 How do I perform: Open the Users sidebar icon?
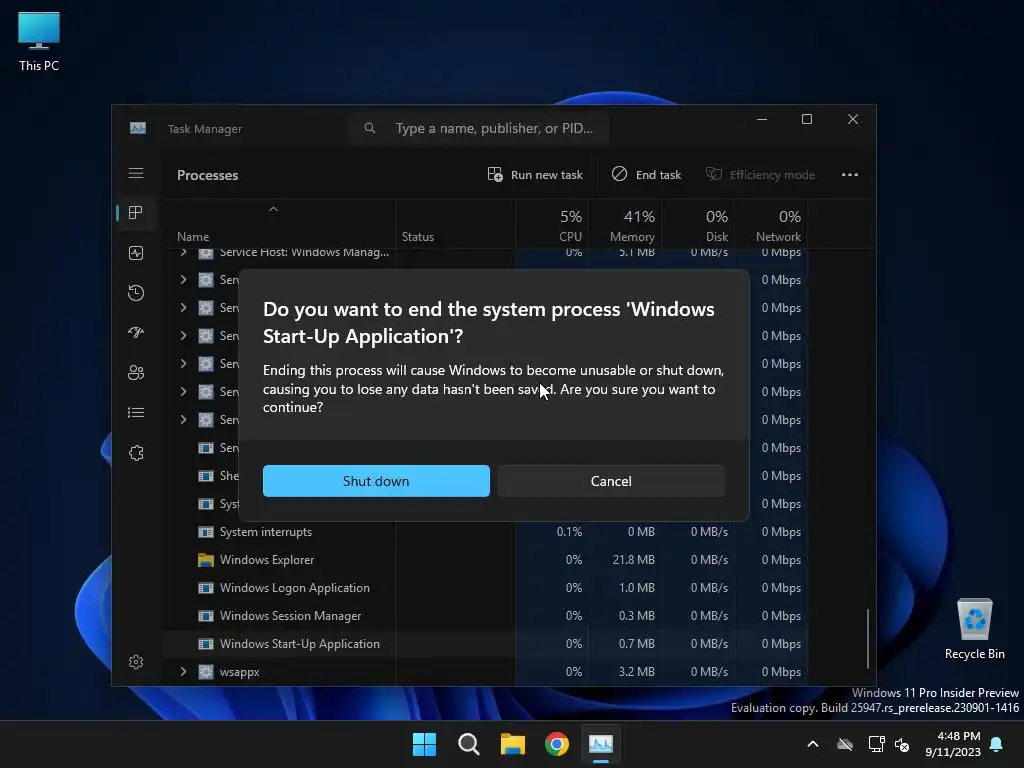click(x=136, y=372)
